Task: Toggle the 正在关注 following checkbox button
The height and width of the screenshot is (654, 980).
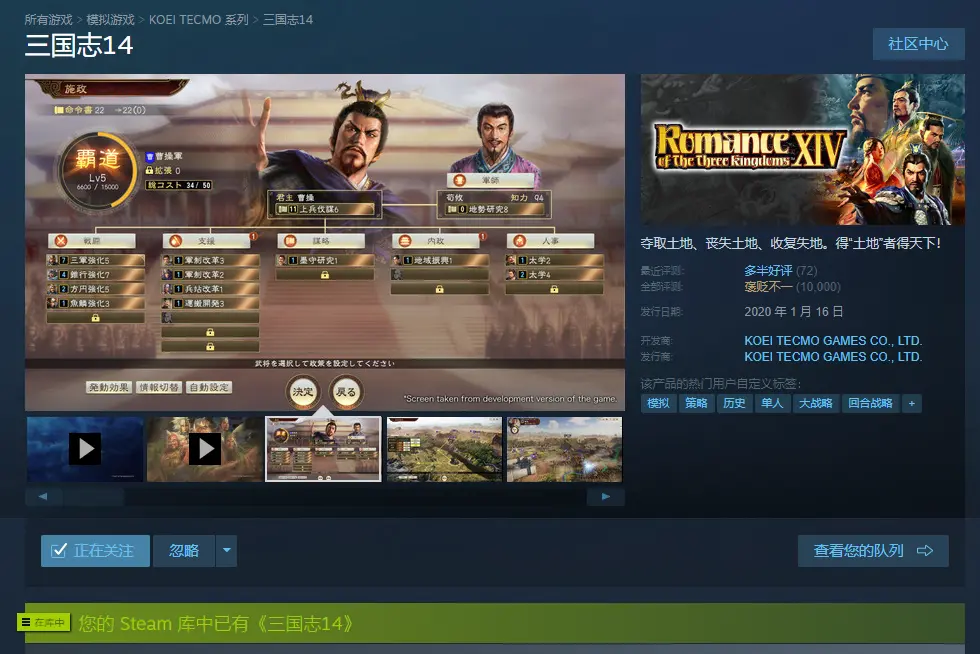Action: tap(95, 550)
